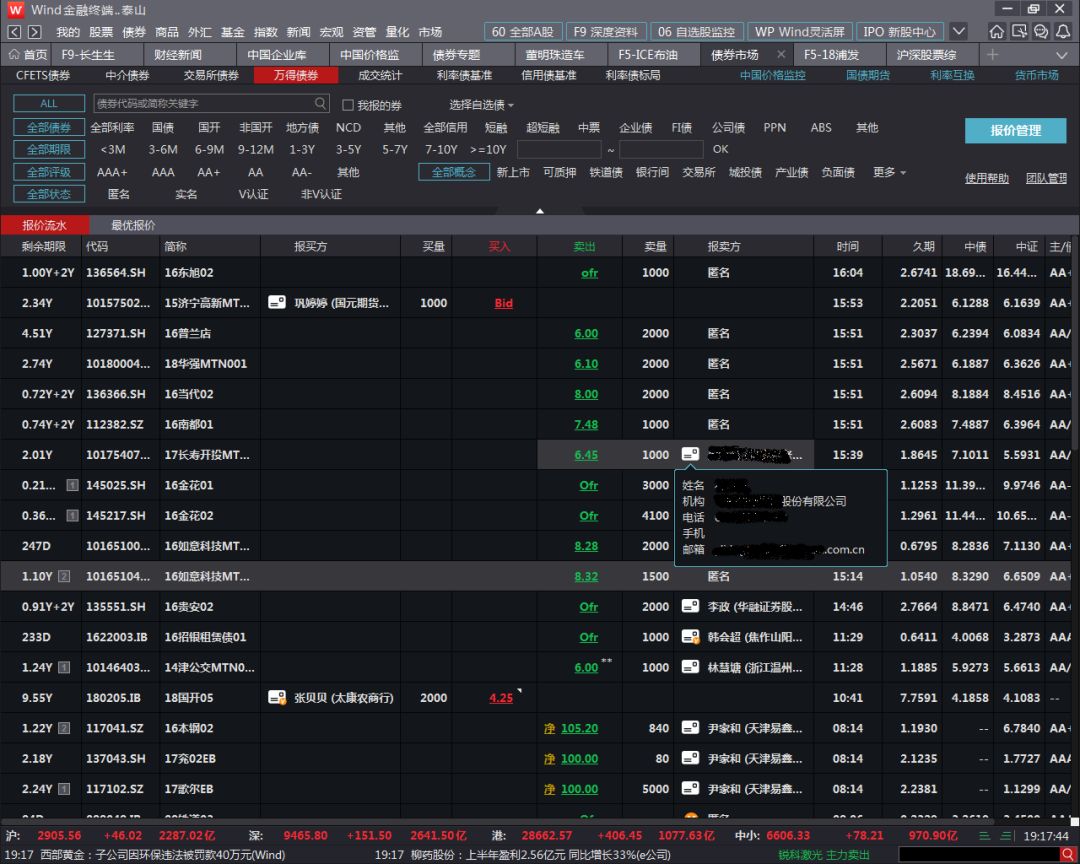Click the badge icon in 16金花01 row
The width and height of the screenshot is (1080, 864).
(x=72, y=485)
